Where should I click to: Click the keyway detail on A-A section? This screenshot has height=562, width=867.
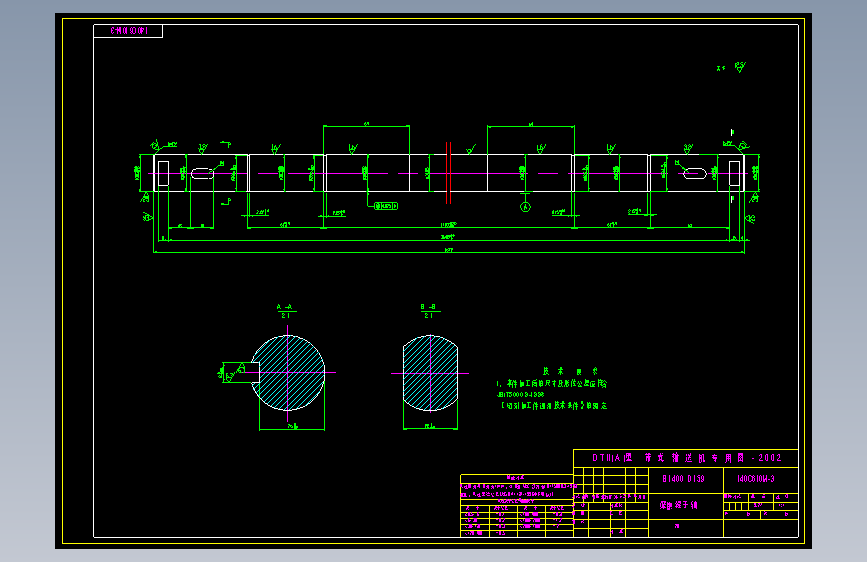pos(239,372)
